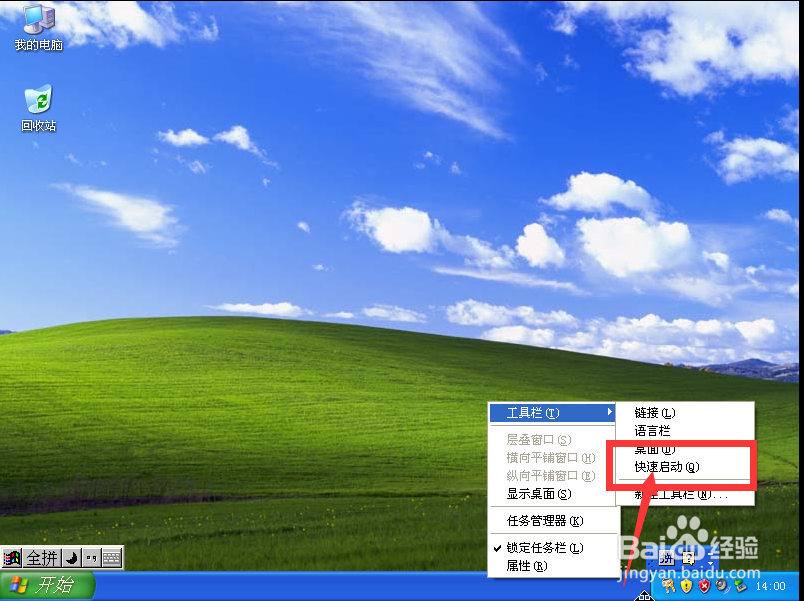Select 链接(L) in toolbars submenu

point(685,412)
